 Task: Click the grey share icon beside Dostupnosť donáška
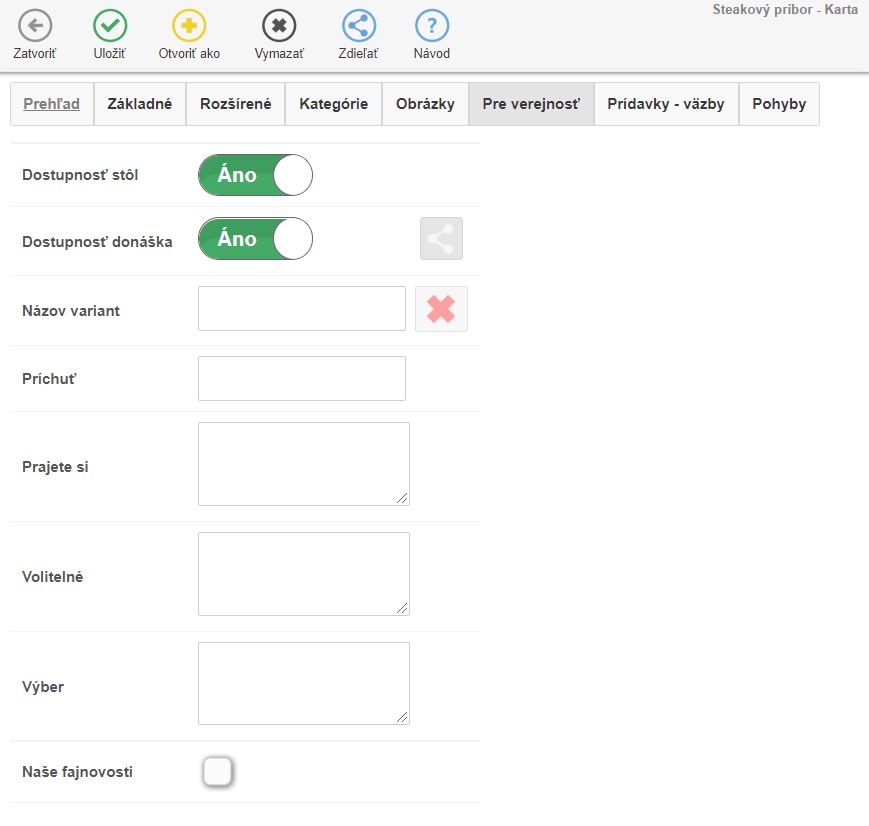coord(441,239)
